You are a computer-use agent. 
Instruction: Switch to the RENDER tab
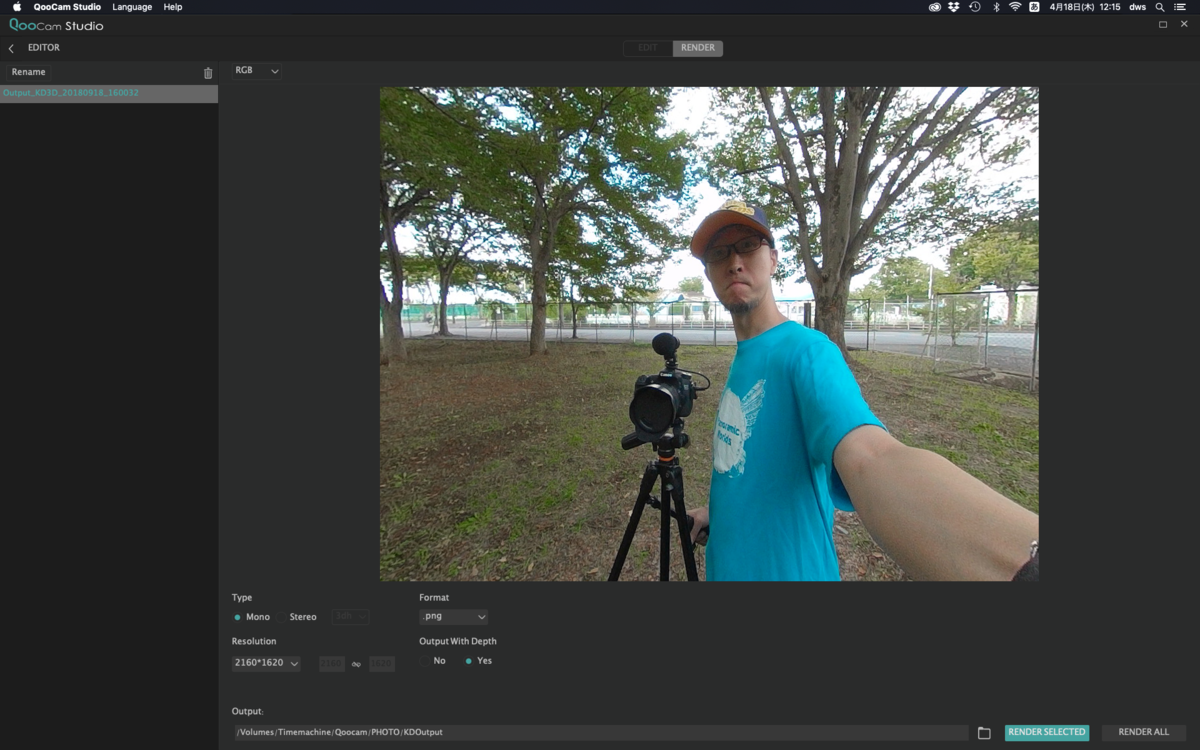point(698,48)
